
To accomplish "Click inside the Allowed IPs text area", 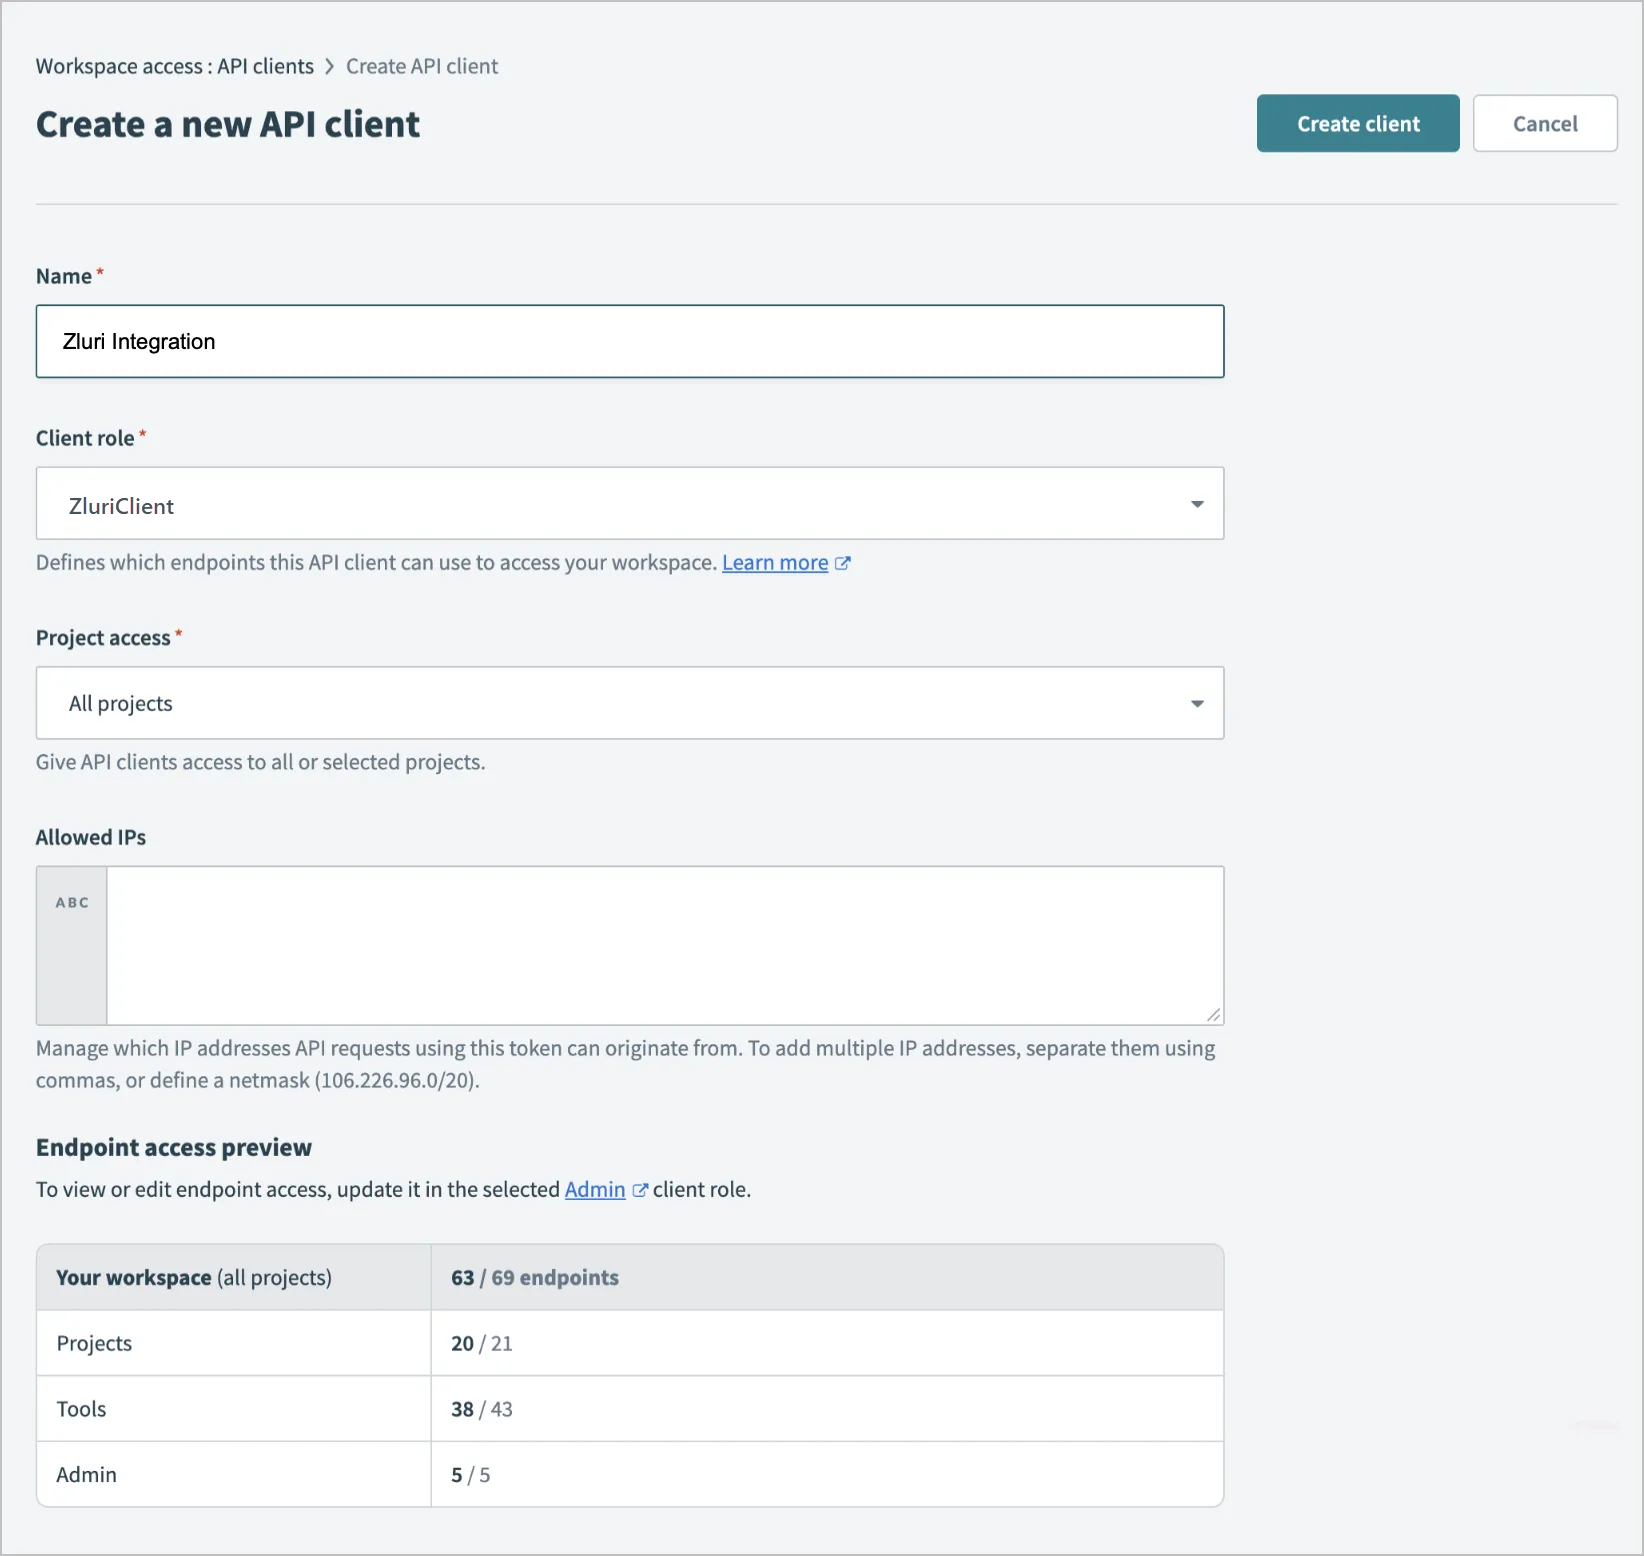I will click(664, 945).
